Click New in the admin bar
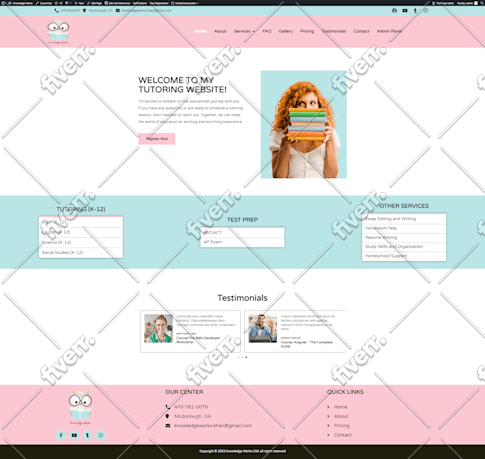The width and height of the screenshot is (485, 459). coord(79,3)
